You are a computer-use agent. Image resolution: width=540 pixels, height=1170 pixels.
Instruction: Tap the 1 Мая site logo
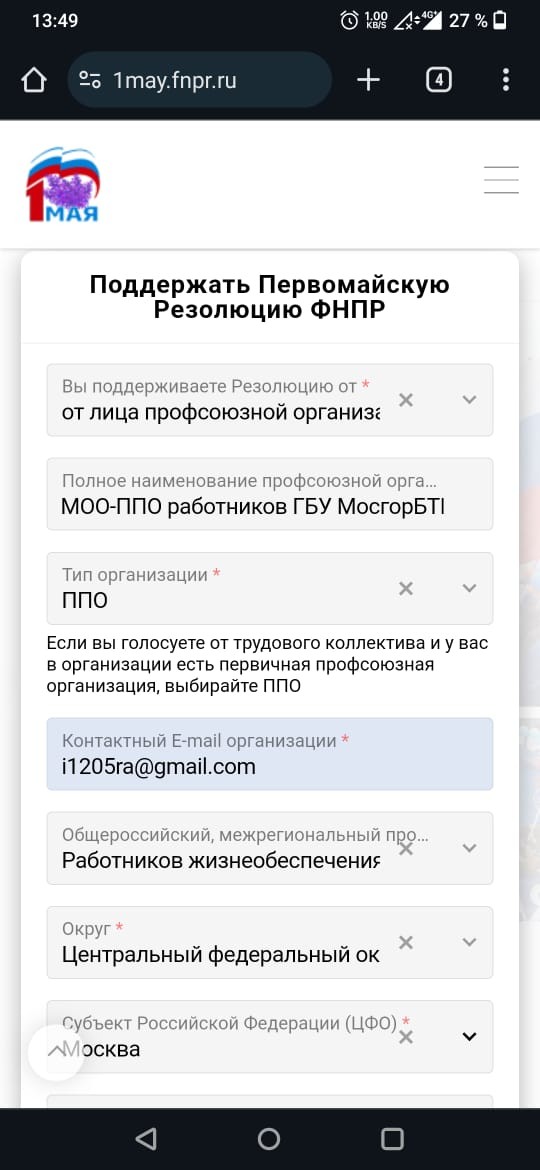coord(63,184)
